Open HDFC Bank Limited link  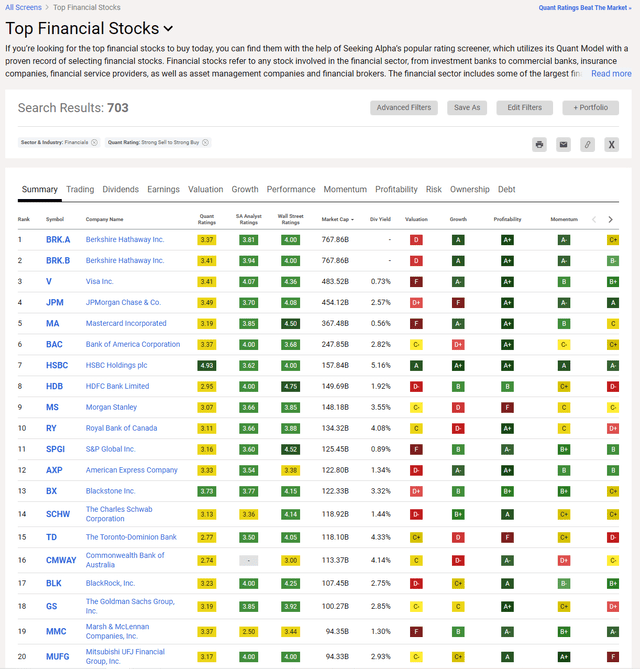(117, 386)
